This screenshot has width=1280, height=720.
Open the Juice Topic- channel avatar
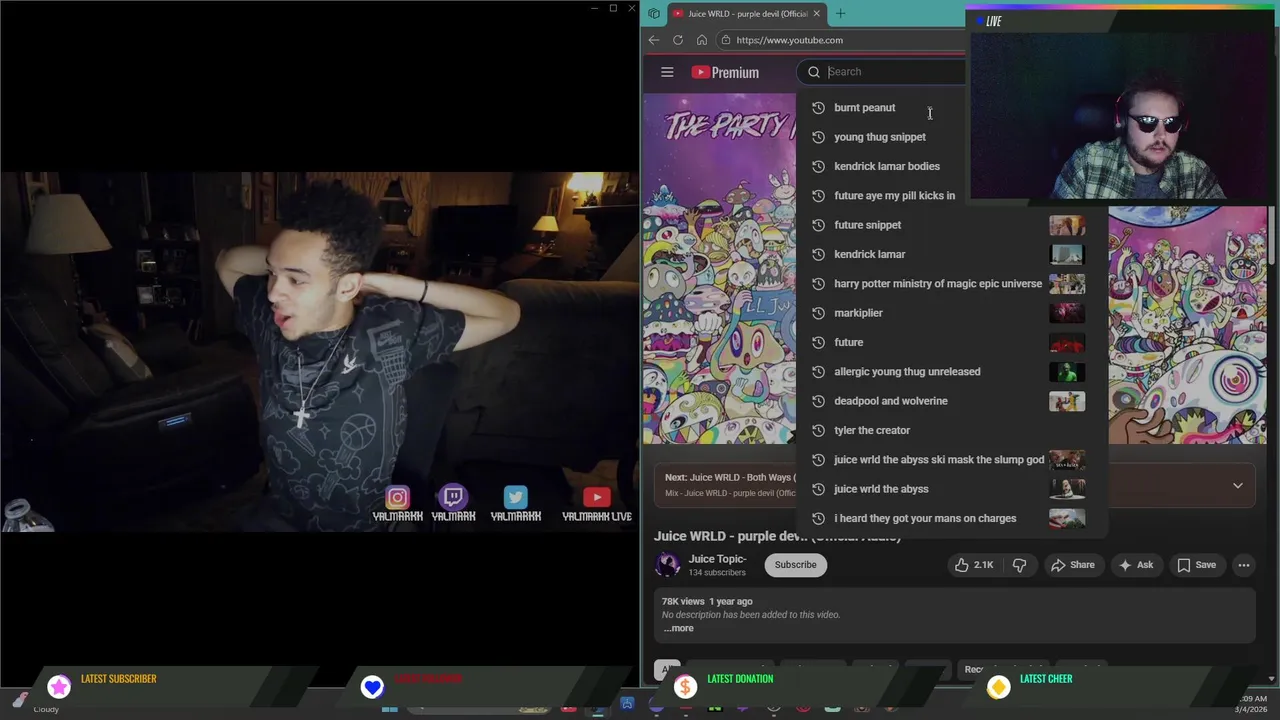tap(667, 565)
